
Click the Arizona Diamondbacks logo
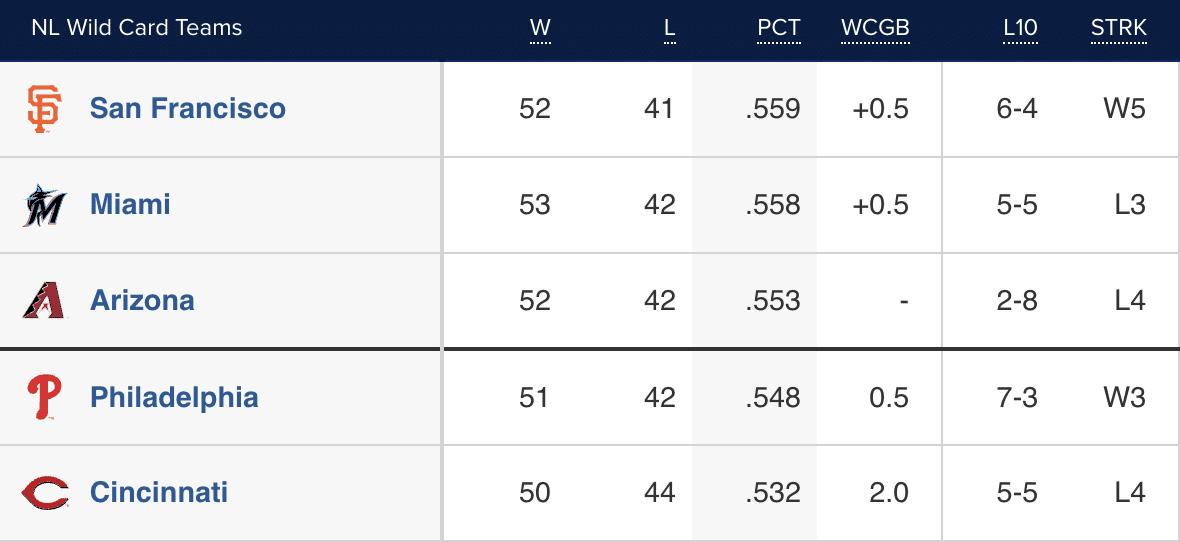pyautogui.click(x=44, y=301)
